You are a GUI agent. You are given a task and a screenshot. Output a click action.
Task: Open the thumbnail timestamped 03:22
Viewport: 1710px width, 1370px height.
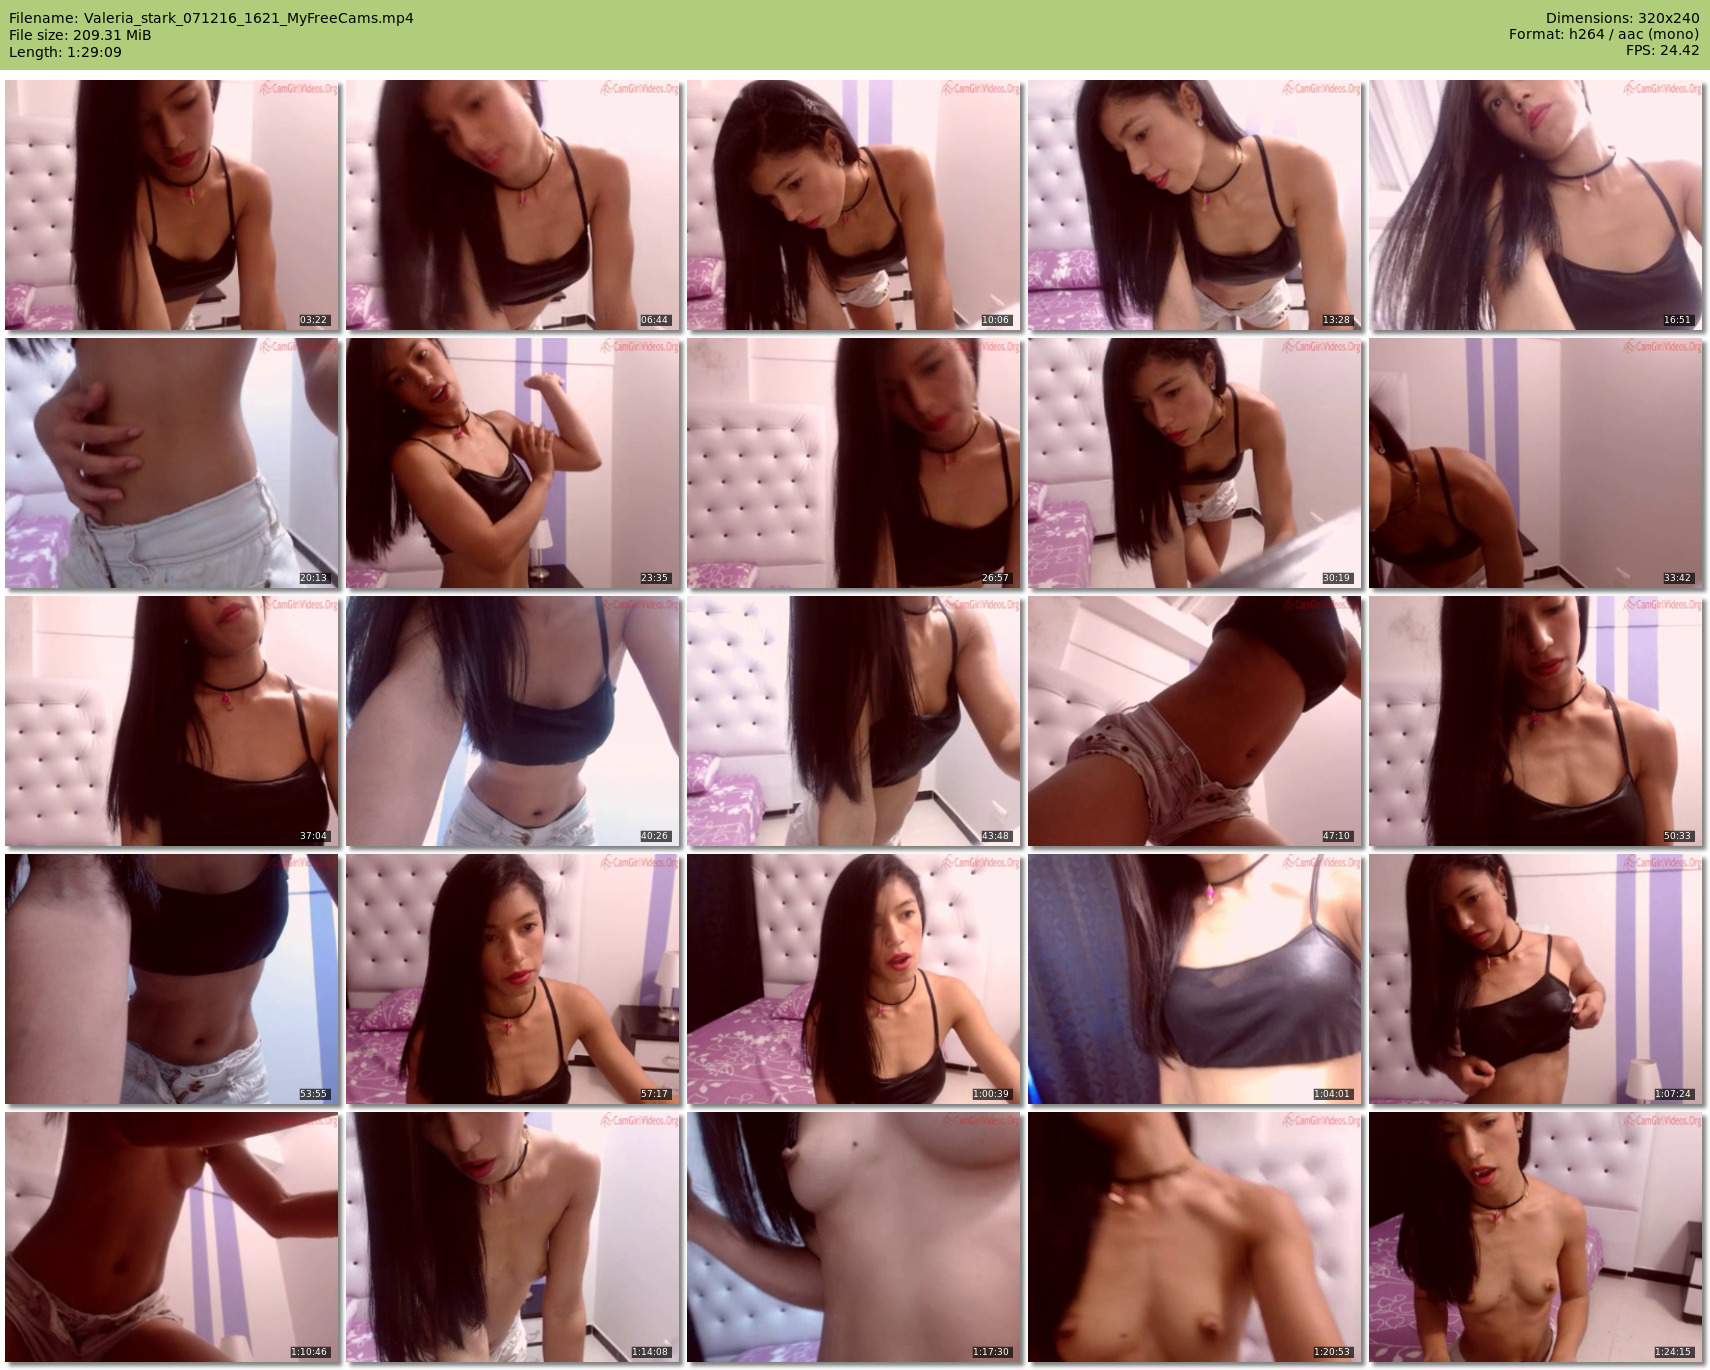[172, 205]
